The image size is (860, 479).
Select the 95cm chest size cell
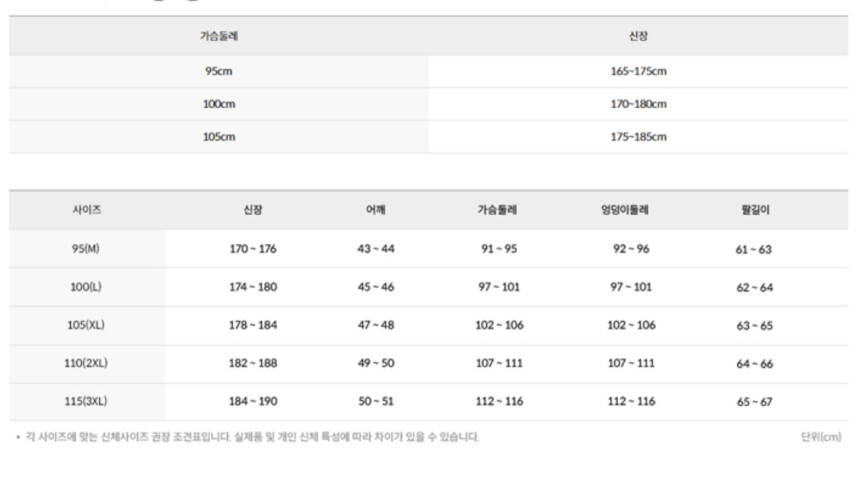(x=218, y=71)
